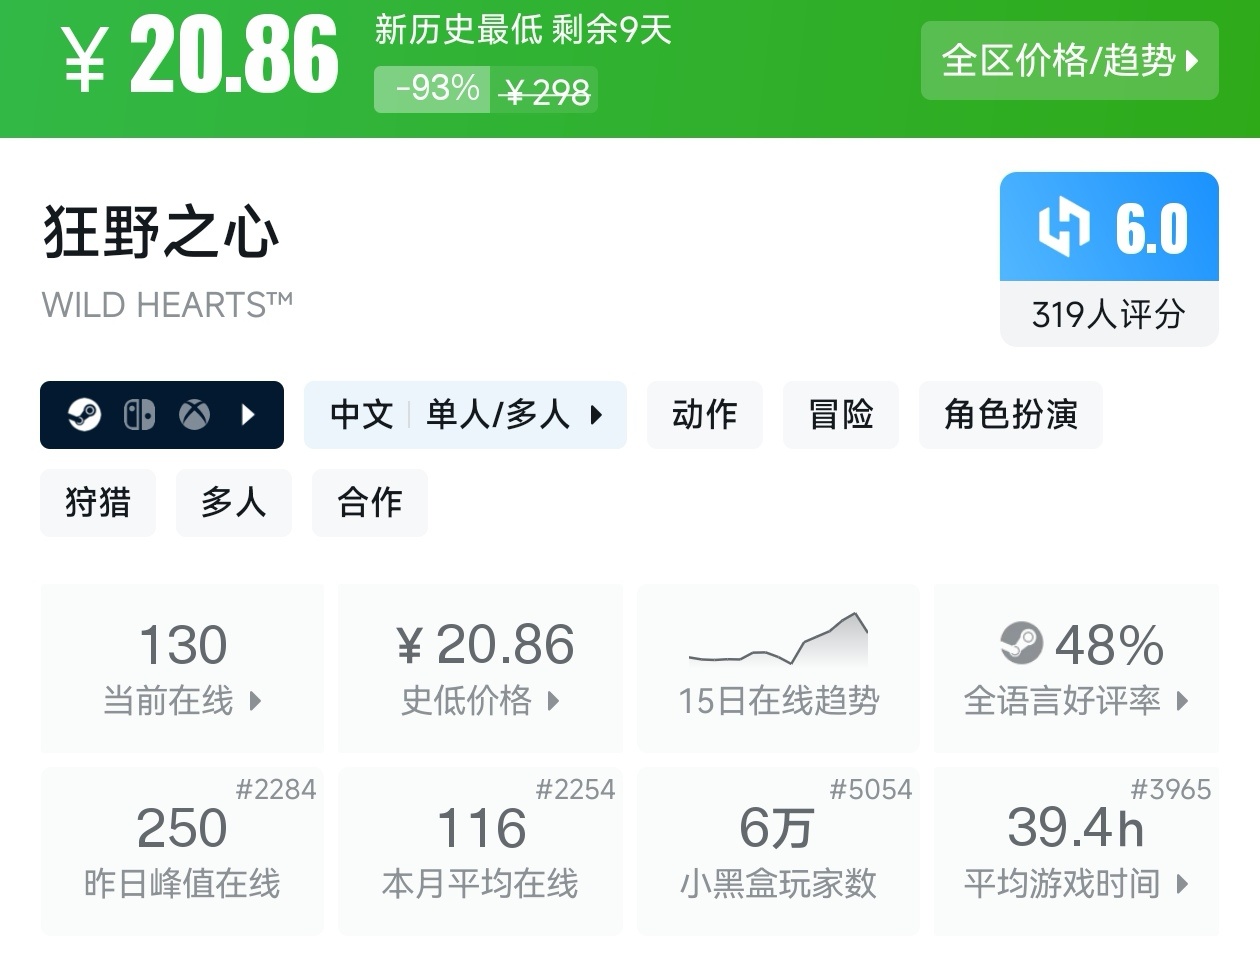Select the 角色扮演 genre tag
The height and width of the screenshot is (955, 1260).
[x=1010, y=414]
